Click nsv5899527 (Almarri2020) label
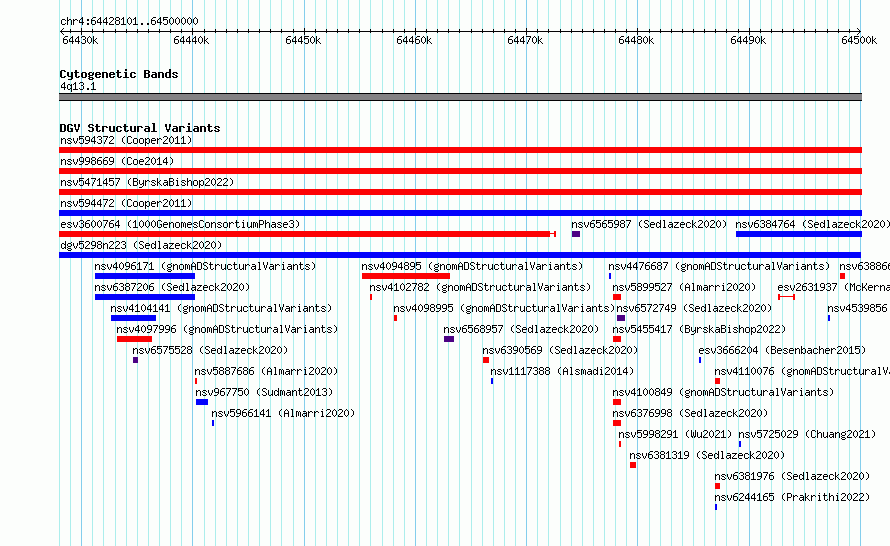The image size is (890, 546). [684, 287]
